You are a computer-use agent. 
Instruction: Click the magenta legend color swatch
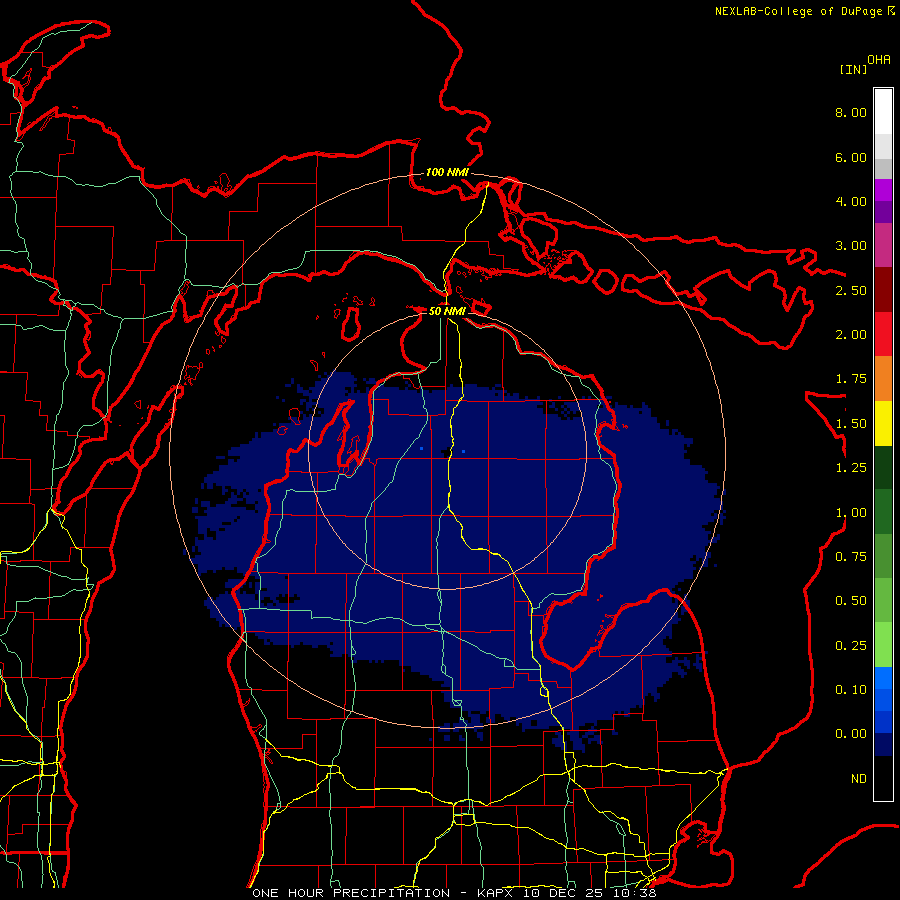[883, 190]
